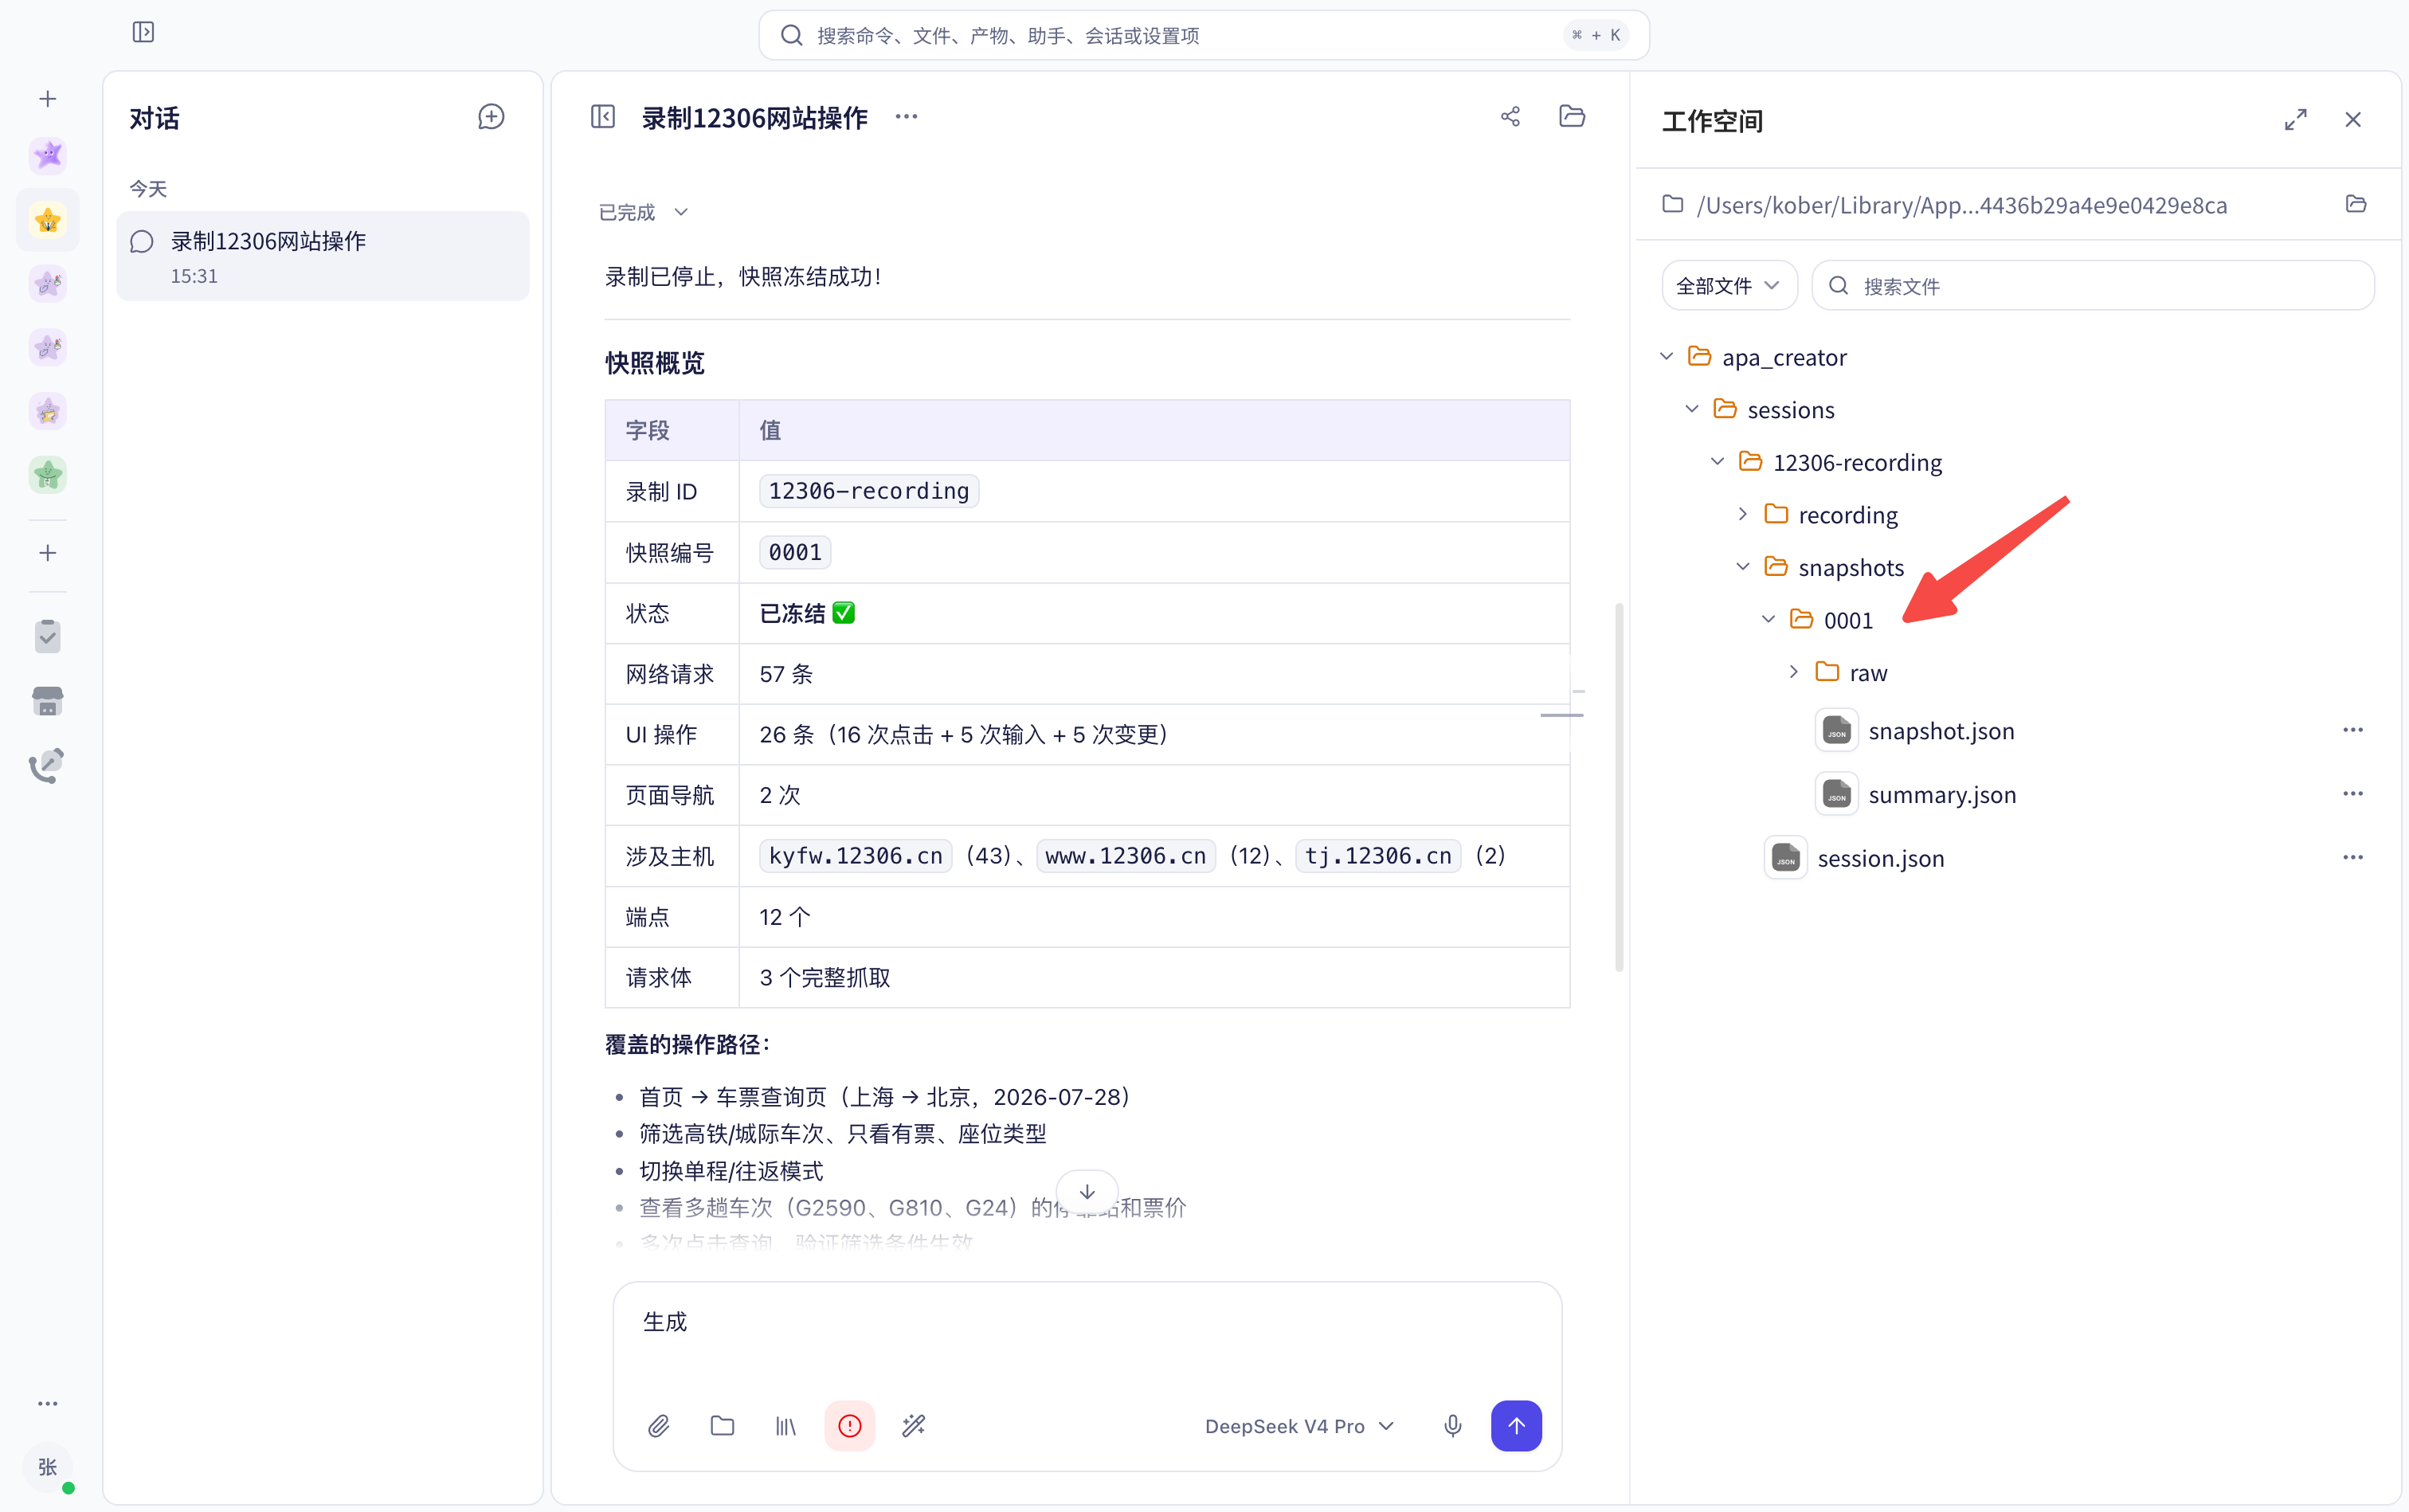Screen dimensions: 2409x1512
Task: Select the 录制12306网站操作 conversation
Action: pyautogui.click(x=322, y=257)
